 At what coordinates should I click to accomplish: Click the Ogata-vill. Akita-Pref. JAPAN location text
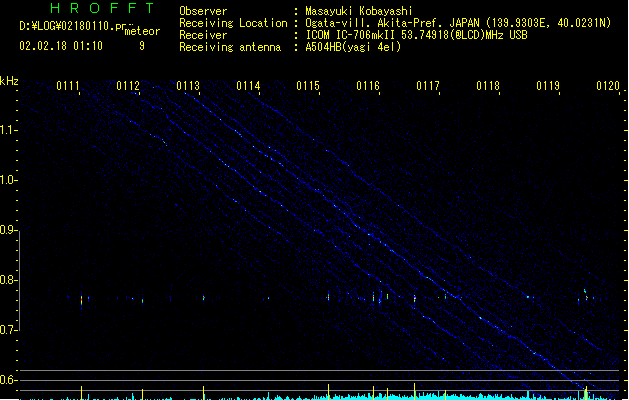[392, 23]
